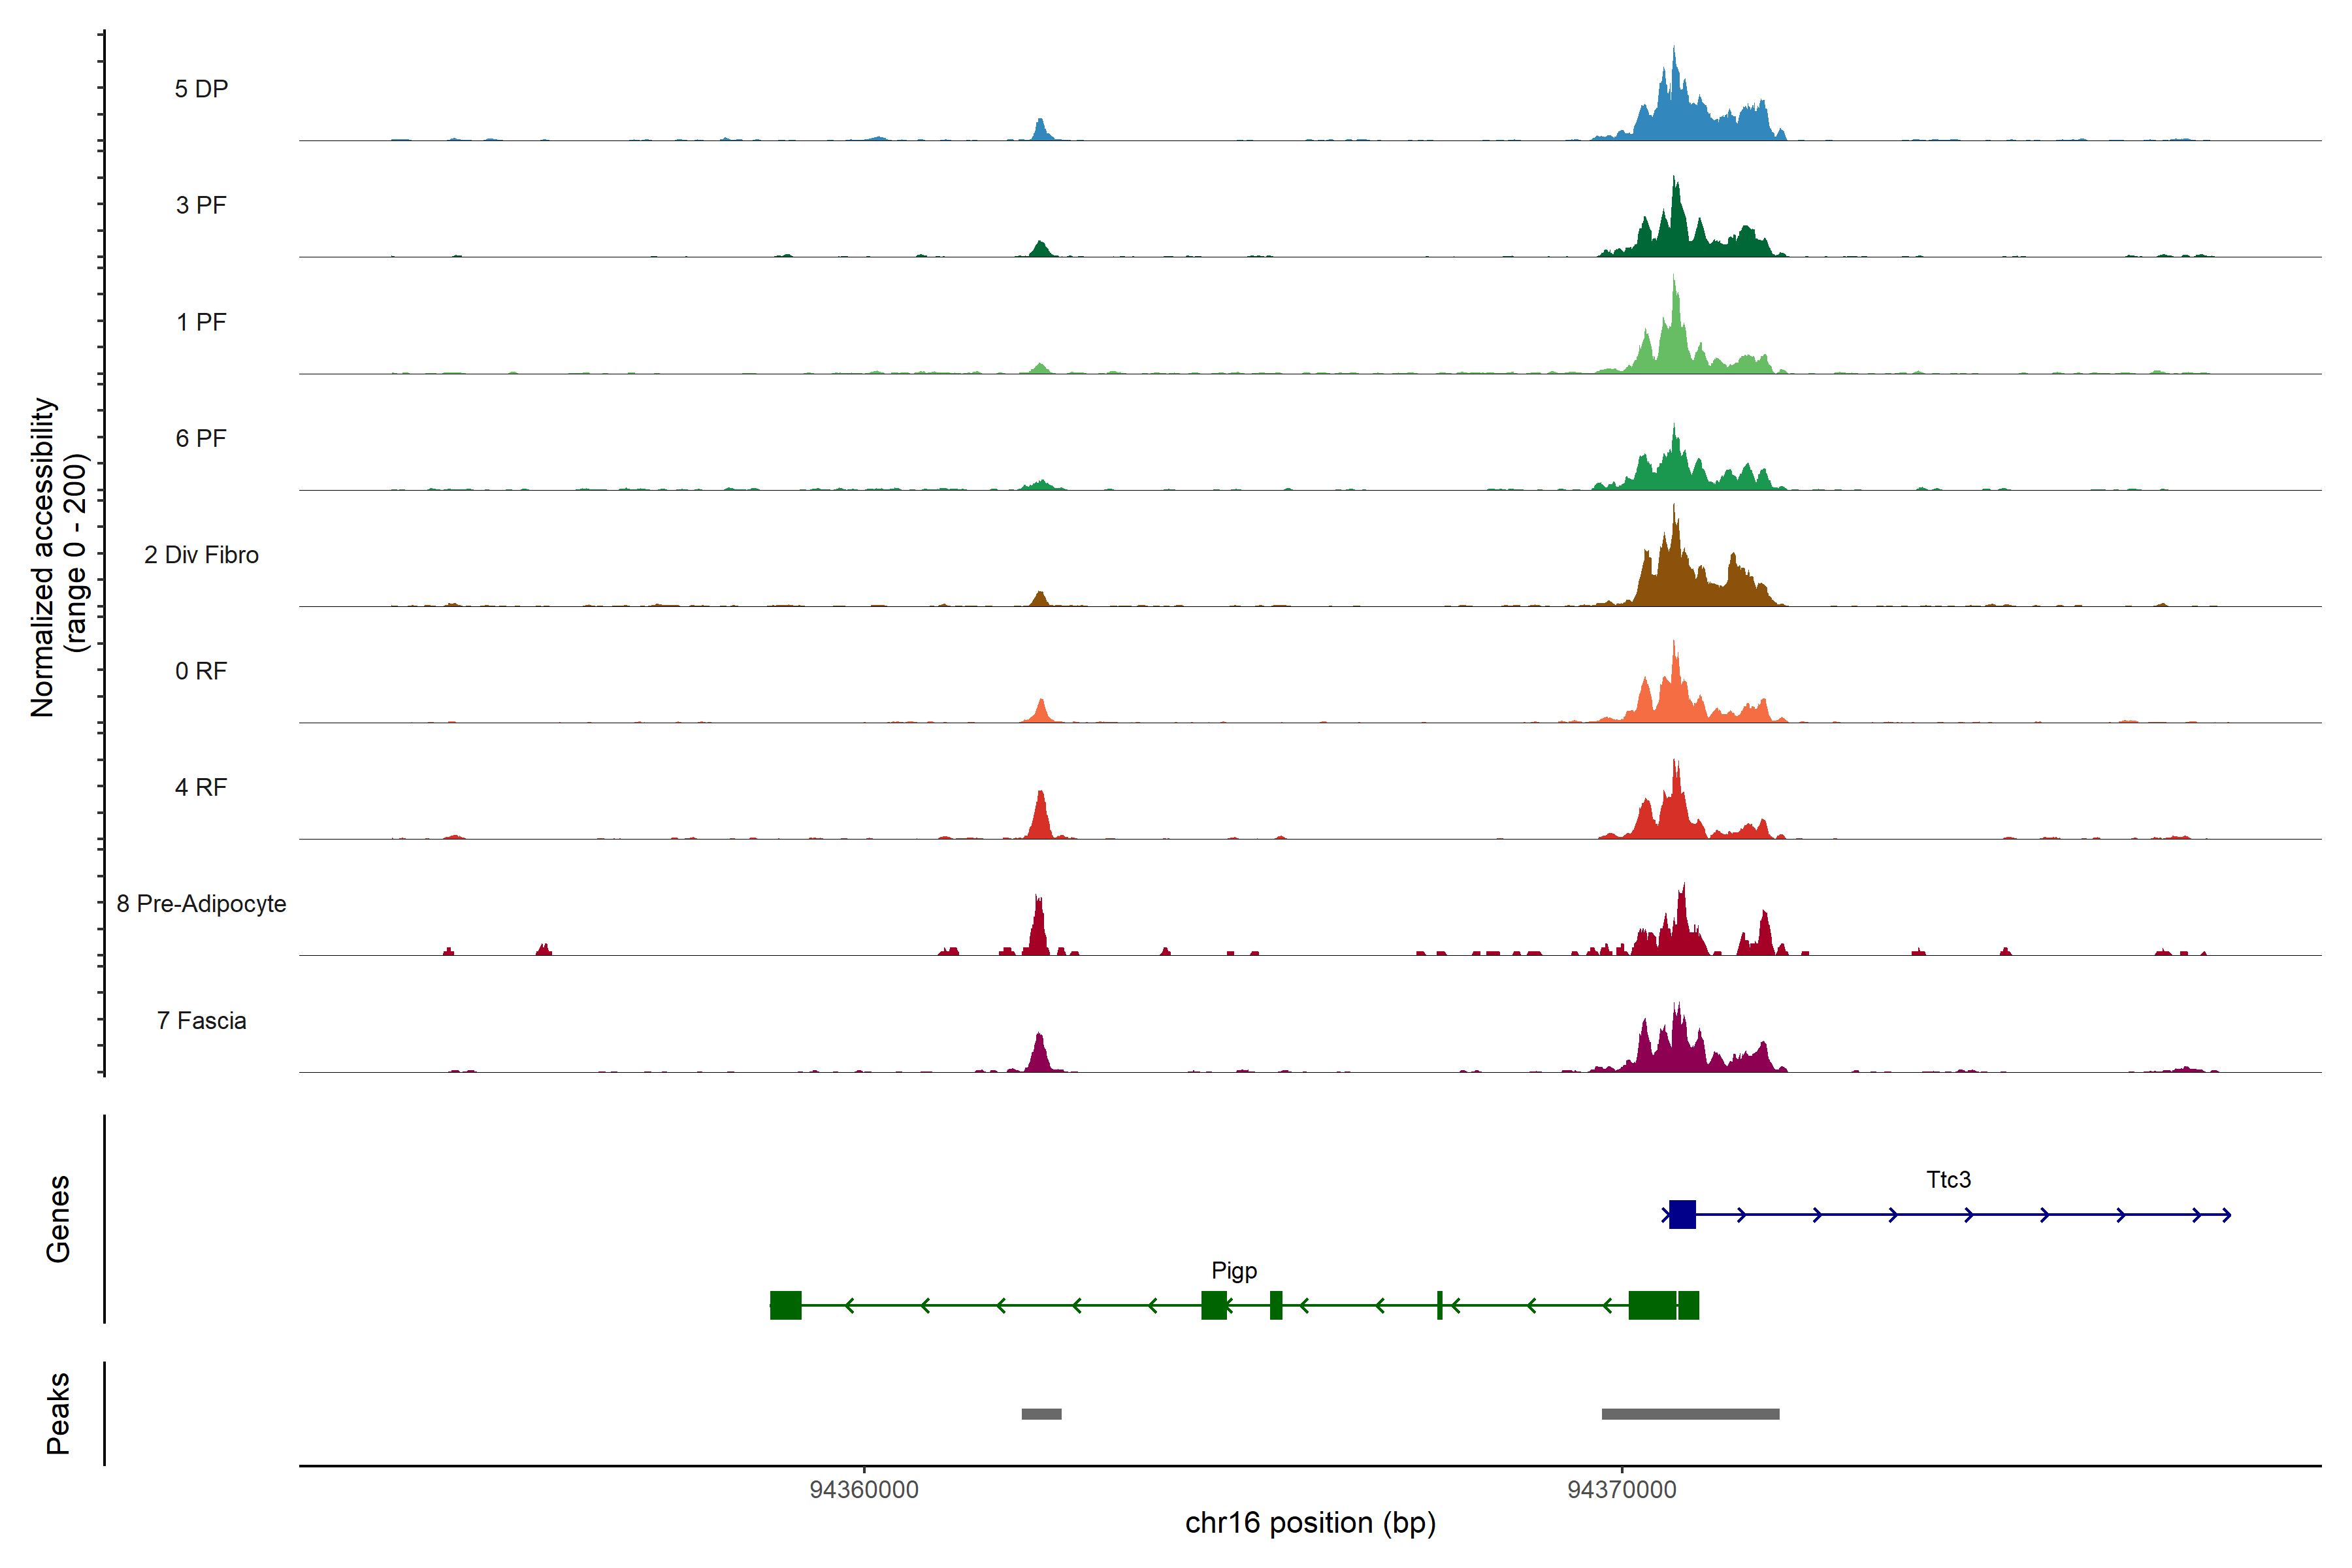Image resolution: width=2352 pixels, height=1568 pixels.
Task: Click the short gray peak bar
Action: [x=1041, y=1414]
